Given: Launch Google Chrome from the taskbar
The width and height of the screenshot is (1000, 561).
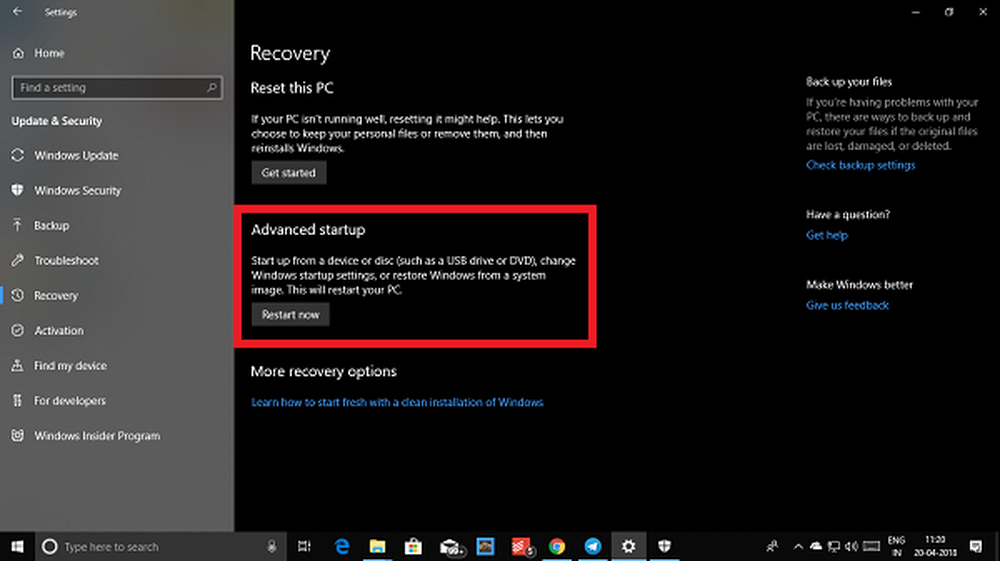Looking at the screenshot, I should [x=557, y=547].
